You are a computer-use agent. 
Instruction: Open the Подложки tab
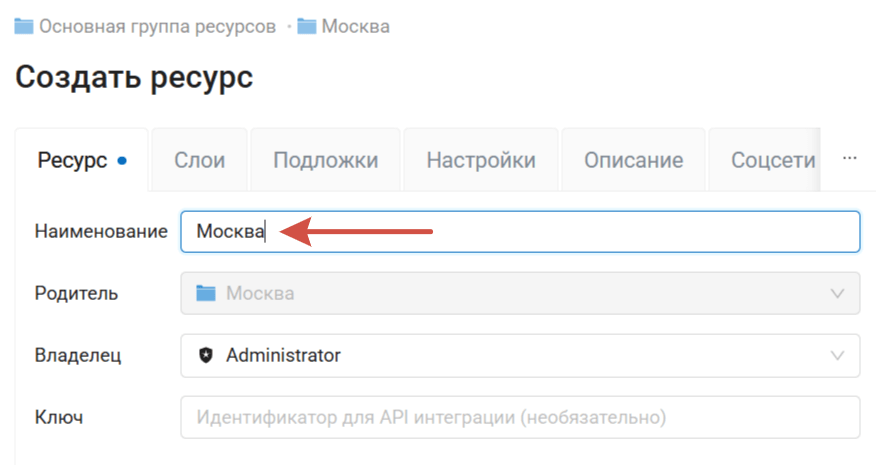click(325, 160)
